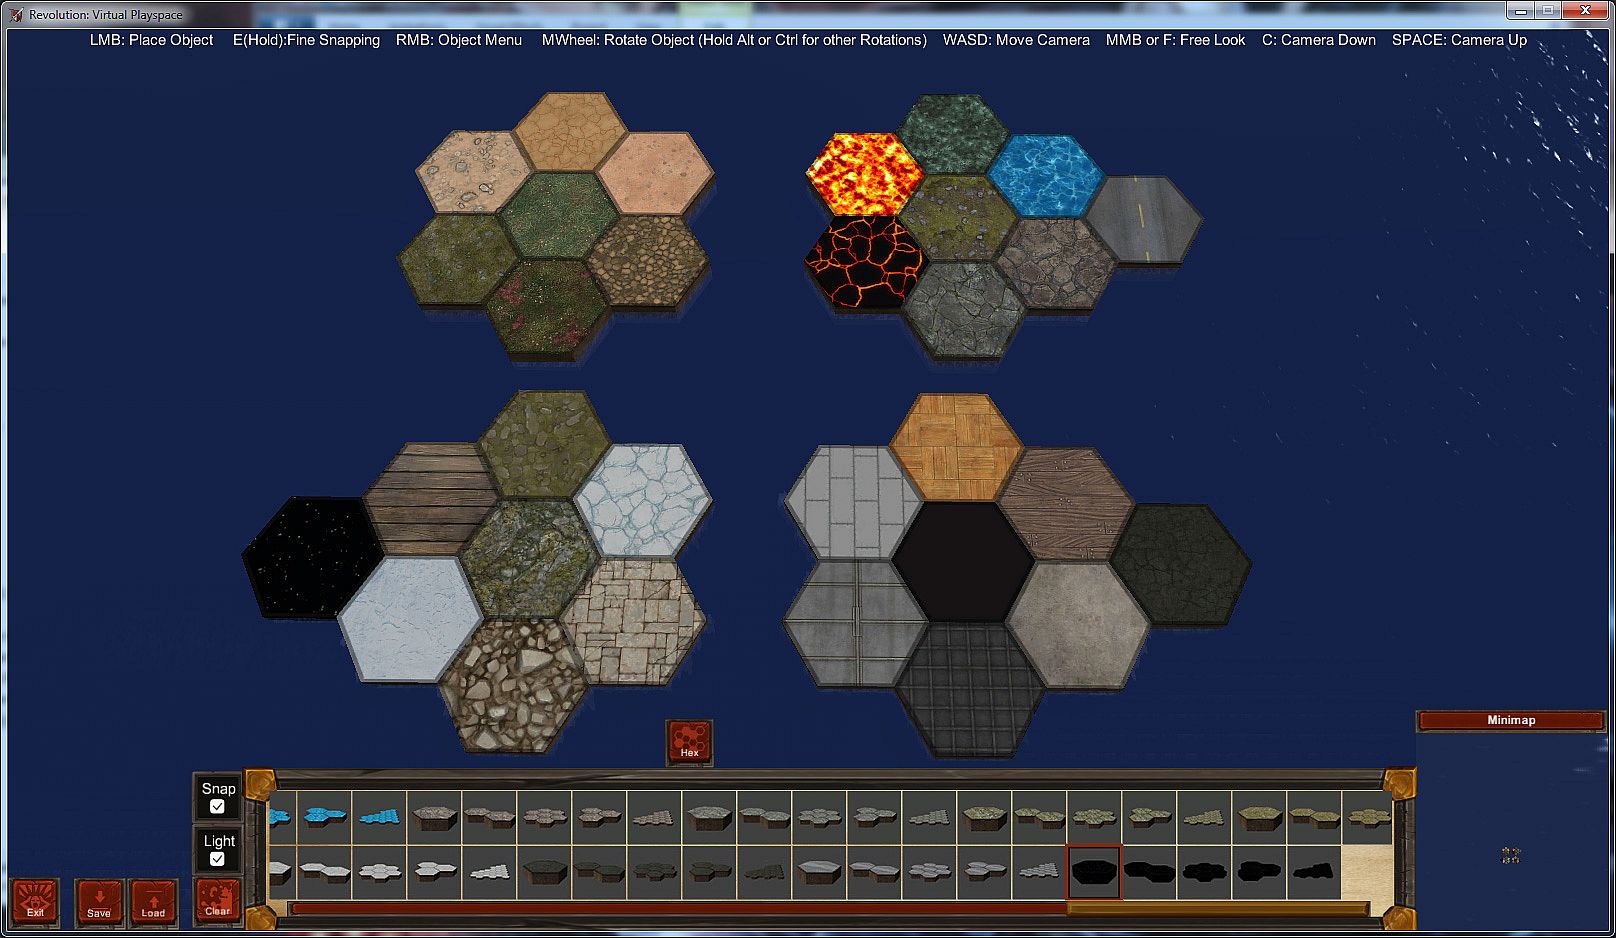Pick the olive moss triangle tile set
Image resolution: width=1616 pixels, height=938 pixels.
coord(1204,818)
